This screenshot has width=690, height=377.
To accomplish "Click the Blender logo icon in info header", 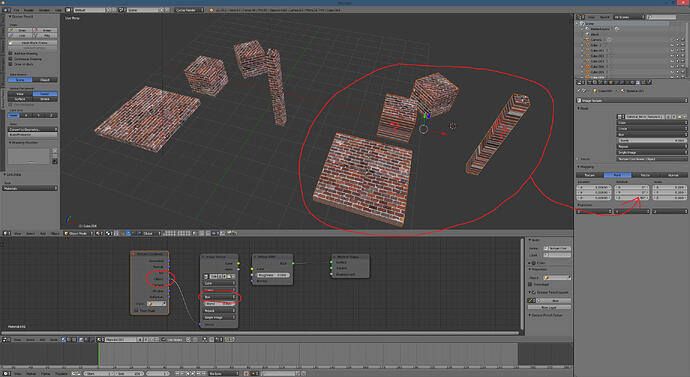I will point(211,10).
